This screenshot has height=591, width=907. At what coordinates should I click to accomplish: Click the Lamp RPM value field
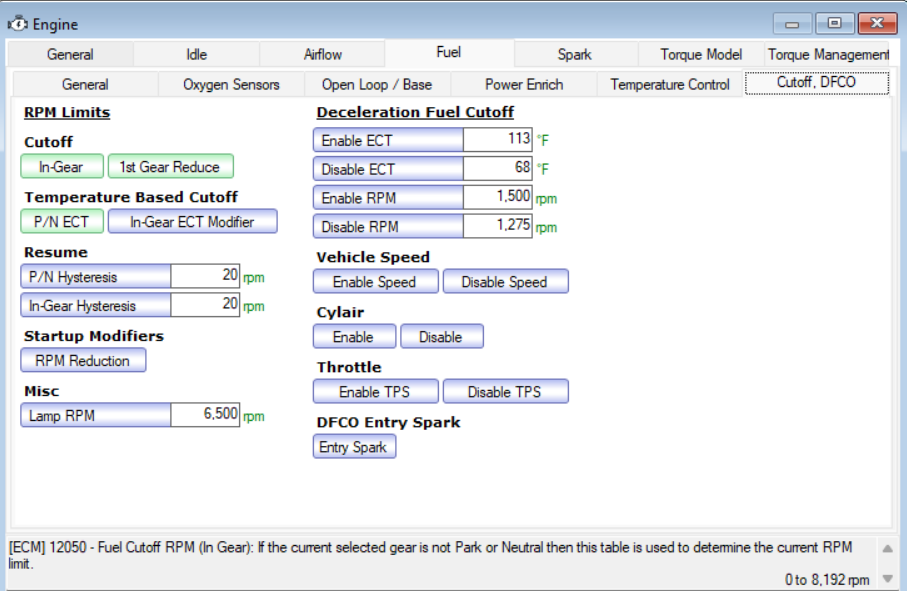(205, 415)
